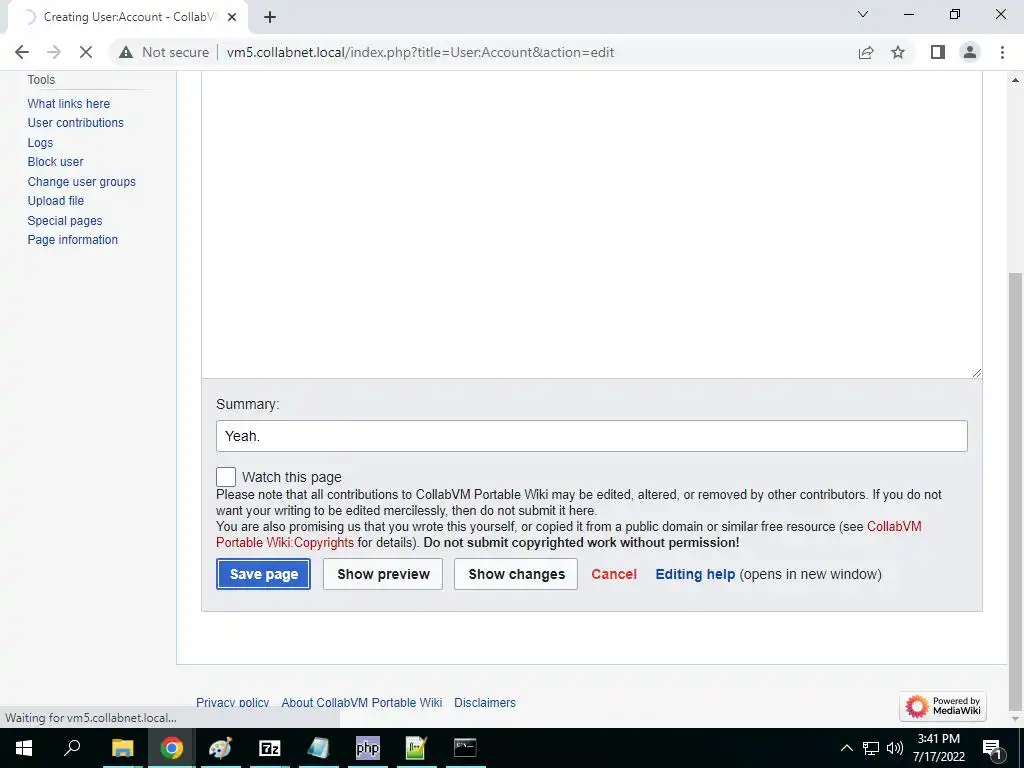Image resolution: width=1024 pixels, height=768 pixels.
Task: Click the Save page button
Action: pyautogui.click(x=263, y=574)
